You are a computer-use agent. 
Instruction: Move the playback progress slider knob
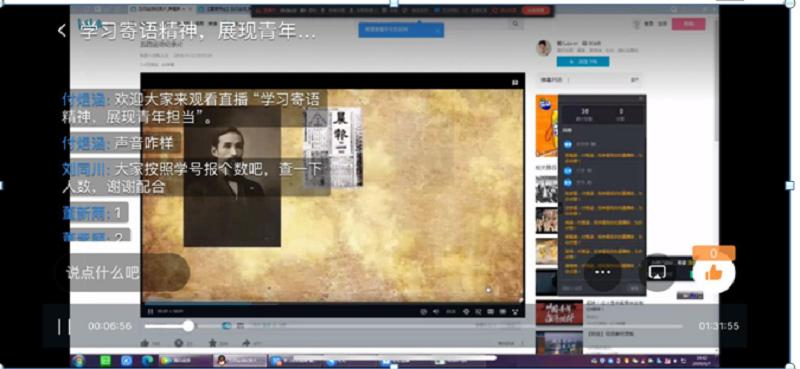point(188,326)
